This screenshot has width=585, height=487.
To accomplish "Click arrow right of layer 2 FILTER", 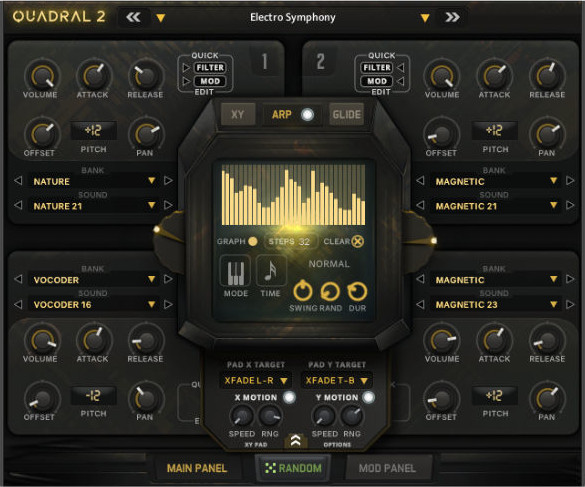I will (400, 68).
